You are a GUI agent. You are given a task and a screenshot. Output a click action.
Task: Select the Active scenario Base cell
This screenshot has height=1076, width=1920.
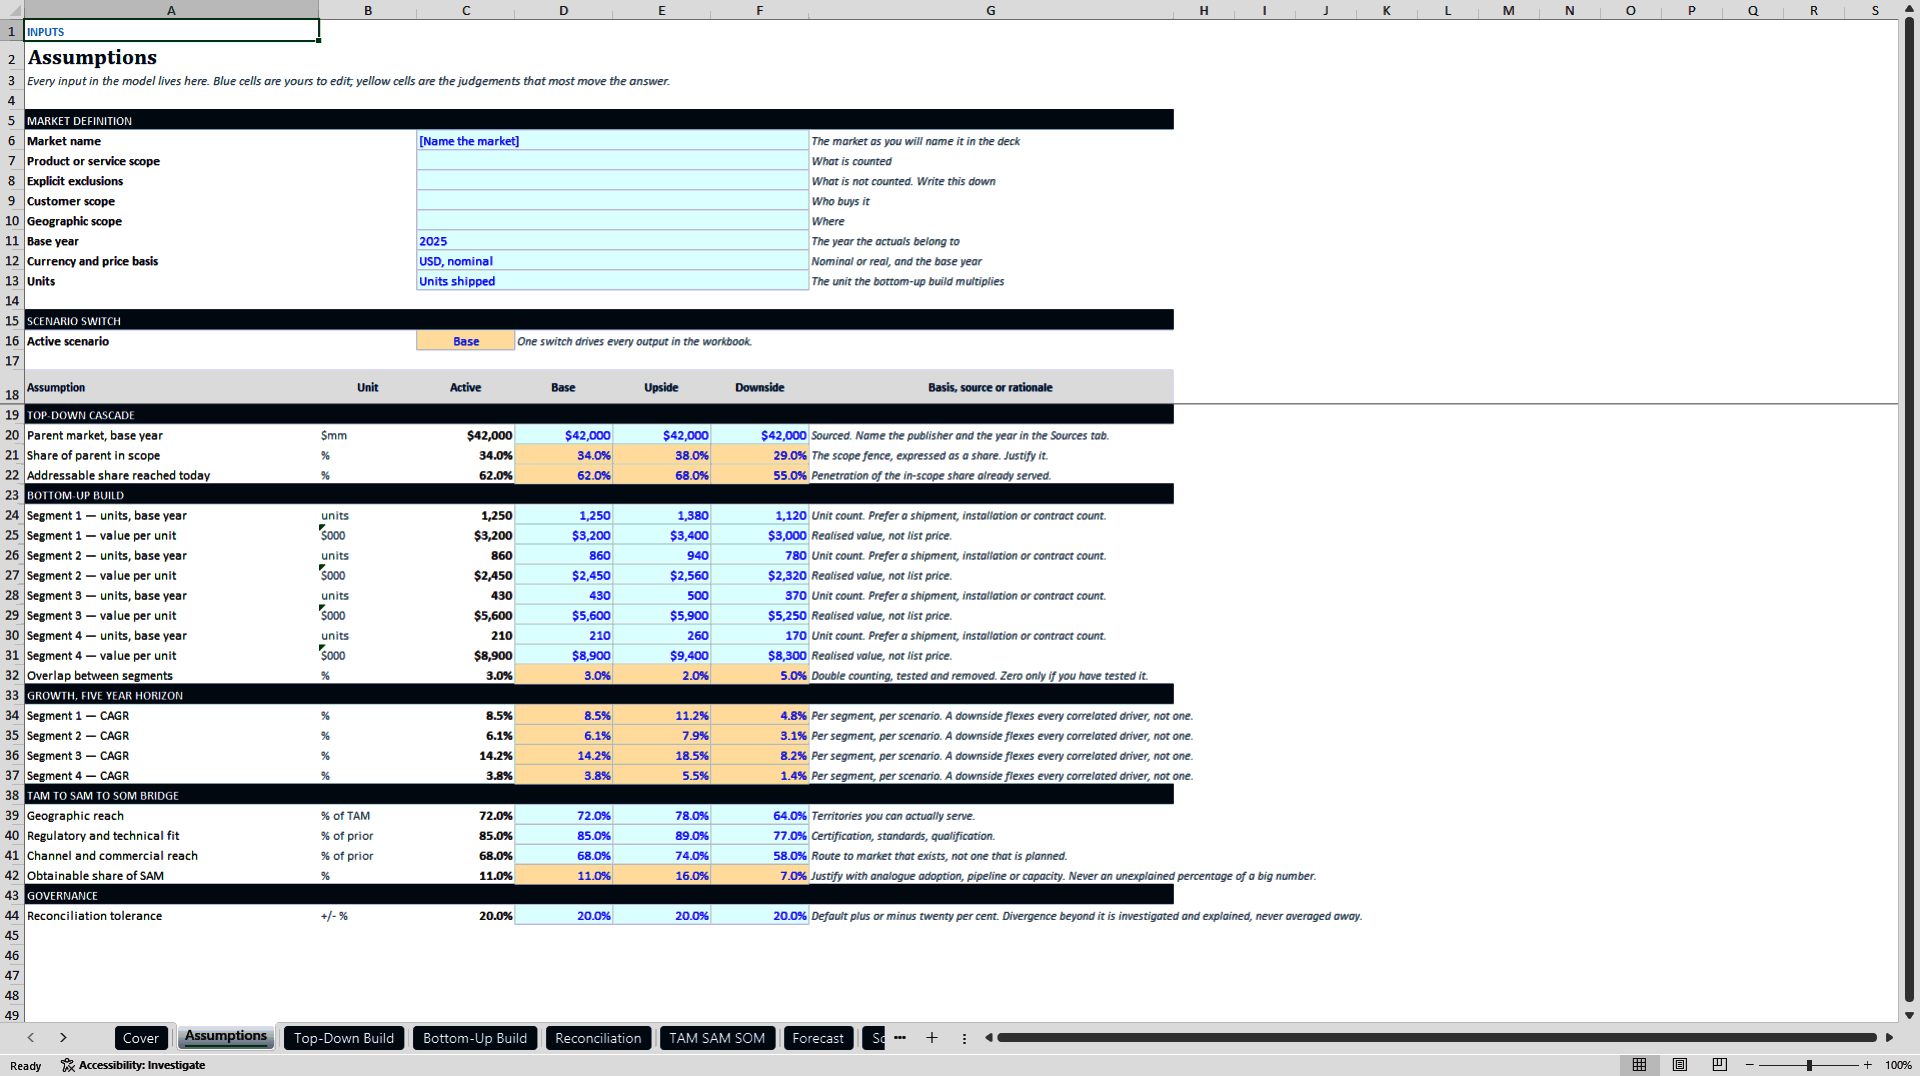point(466,341)
